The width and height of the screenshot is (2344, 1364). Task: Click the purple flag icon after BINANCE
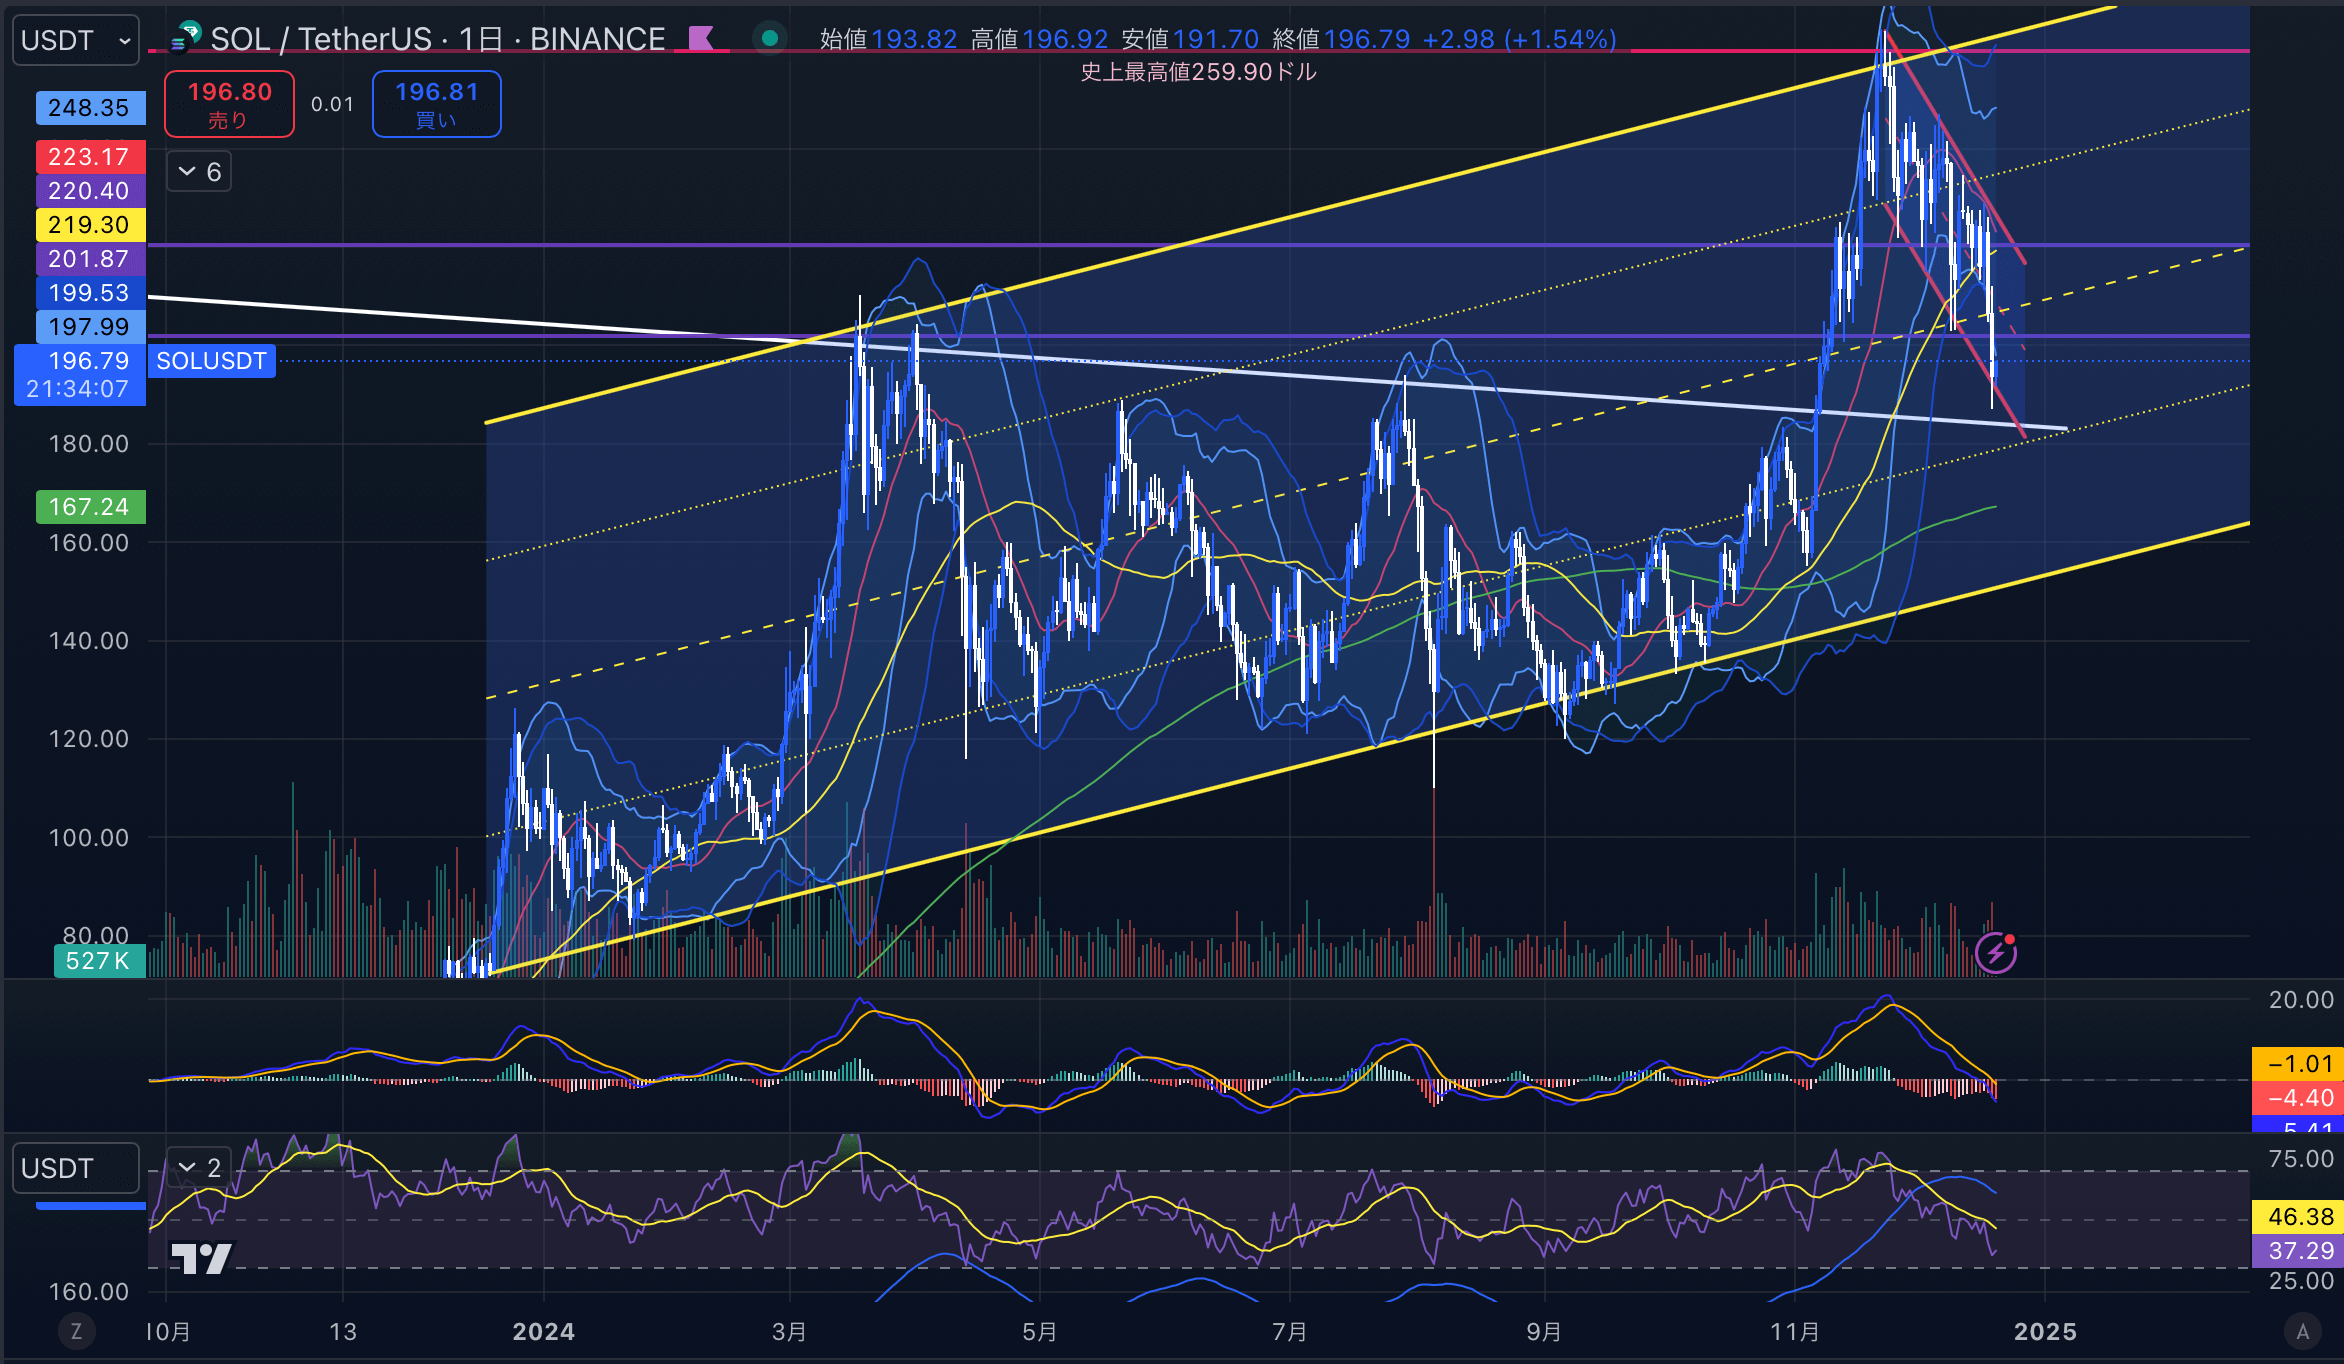click(x=701, y=39)
